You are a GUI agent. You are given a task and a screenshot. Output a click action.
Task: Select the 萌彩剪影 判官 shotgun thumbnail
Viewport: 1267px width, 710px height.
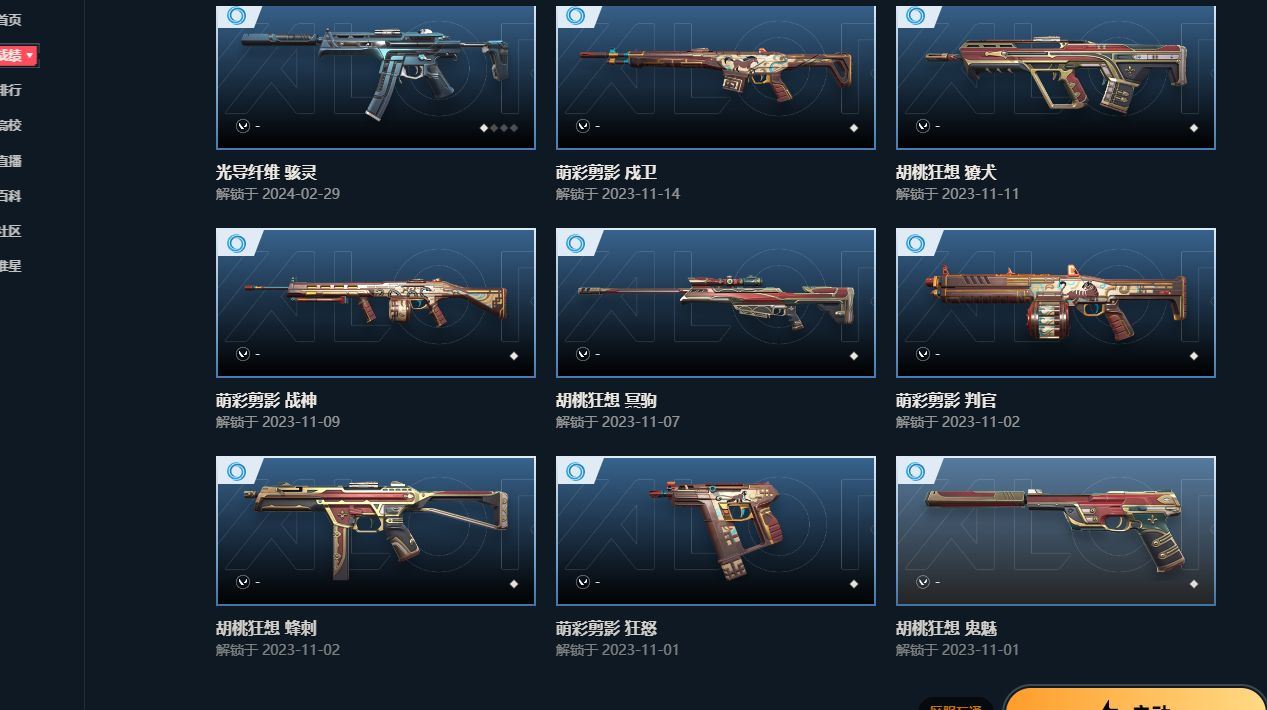(1056, 303)
